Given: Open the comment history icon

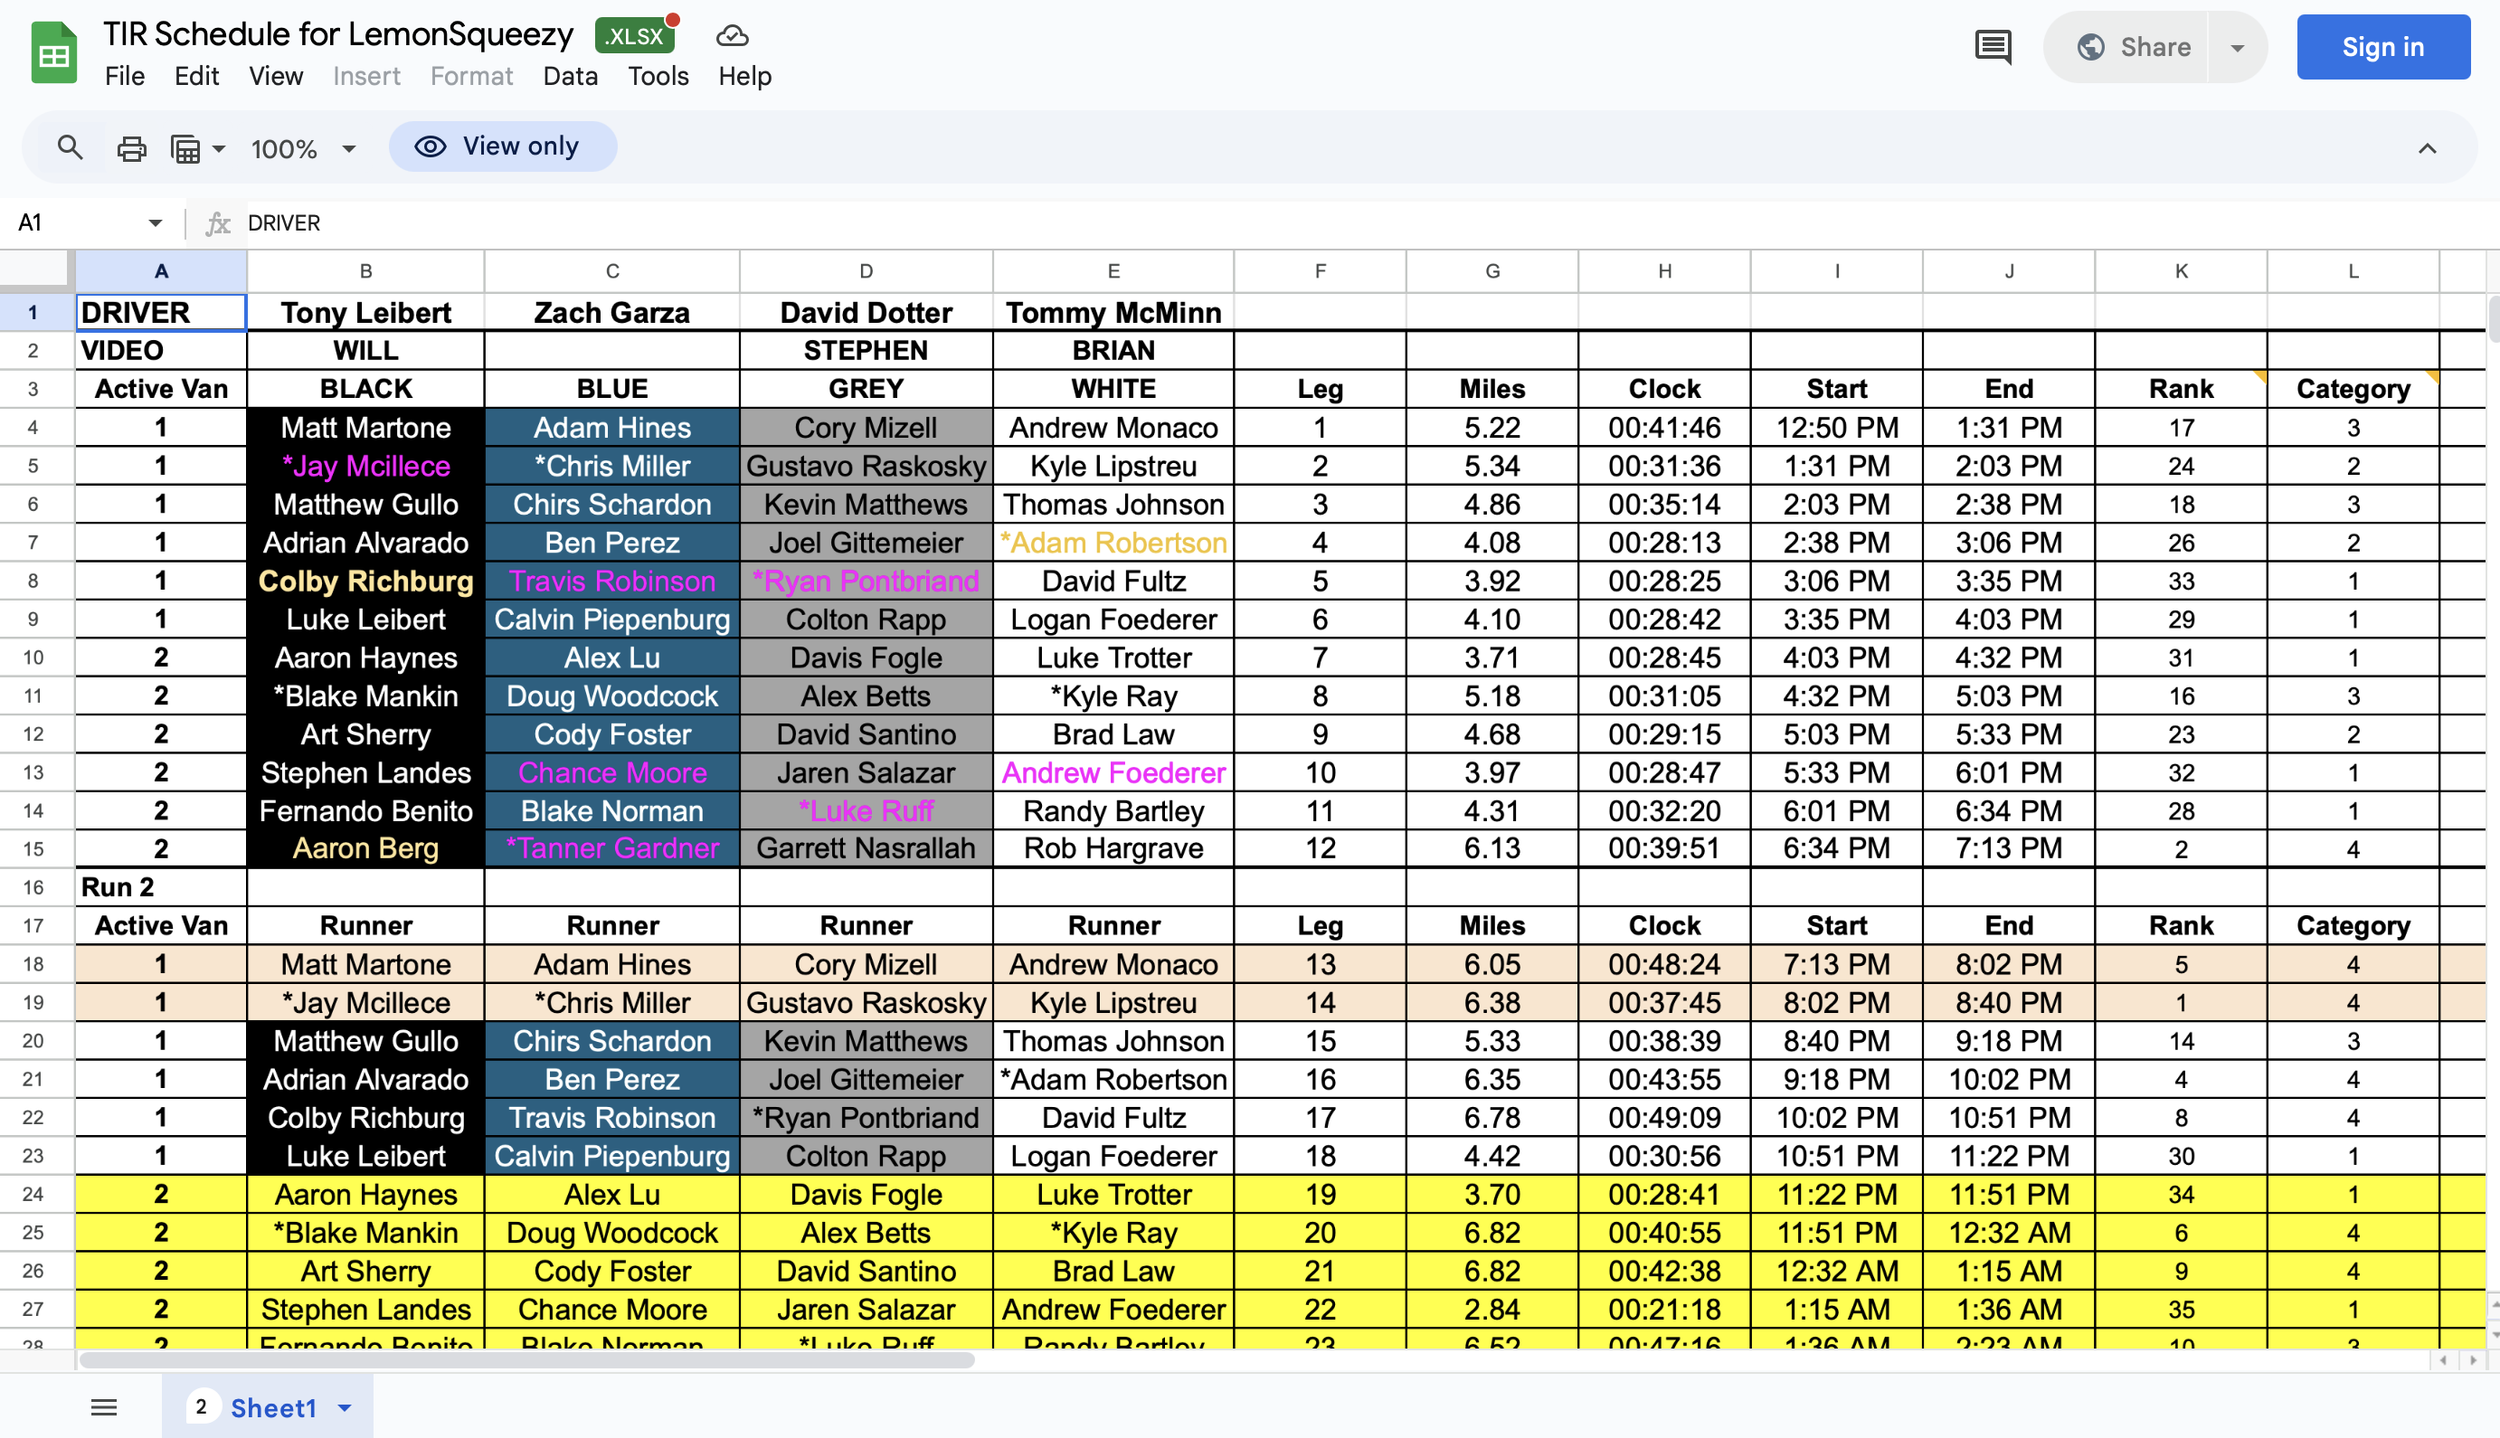Looking at the screenshot, I should click(1992, 47).
